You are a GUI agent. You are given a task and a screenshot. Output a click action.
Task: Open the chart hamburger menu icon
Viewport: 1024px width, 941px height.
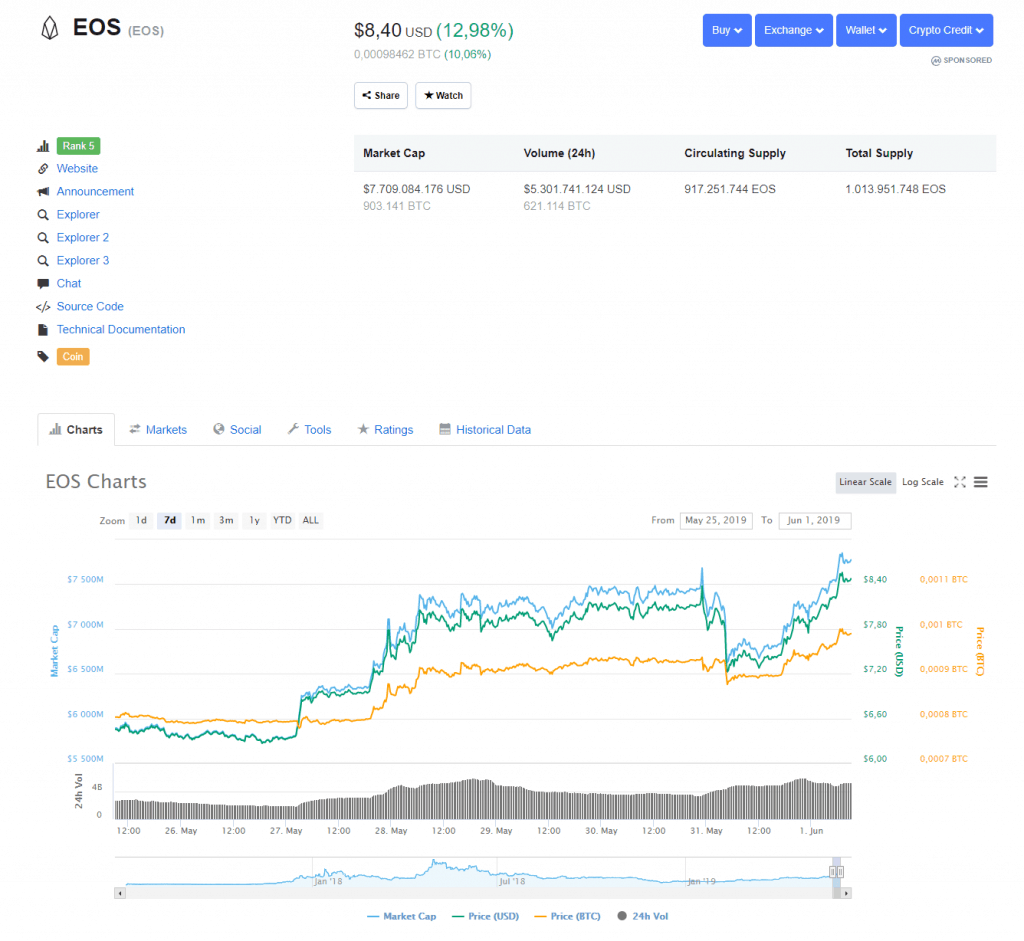pyautogui.click(x=980, y=482)
